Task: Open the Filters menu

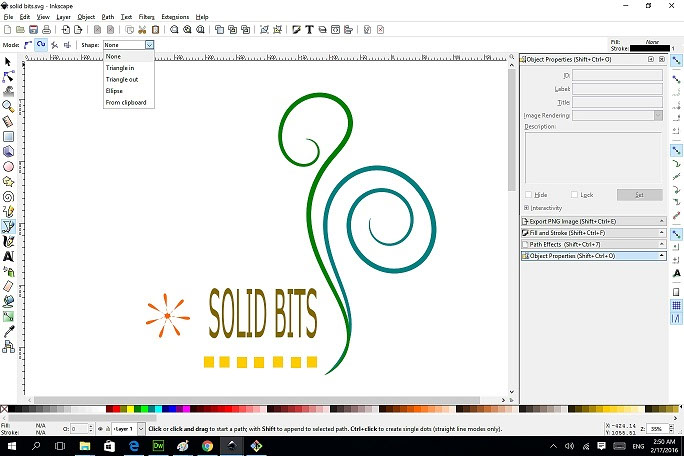Action: (x=147, y=17)
